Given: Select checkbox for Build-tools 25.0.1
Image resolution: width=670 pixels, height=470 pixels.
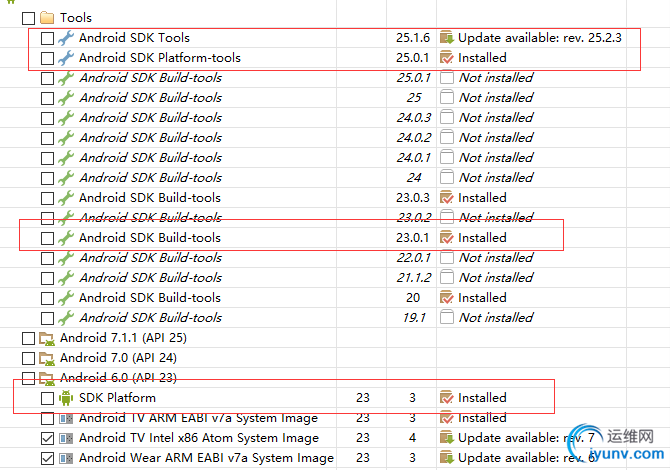Looking at the screenshot, I should tap(47, 78).
